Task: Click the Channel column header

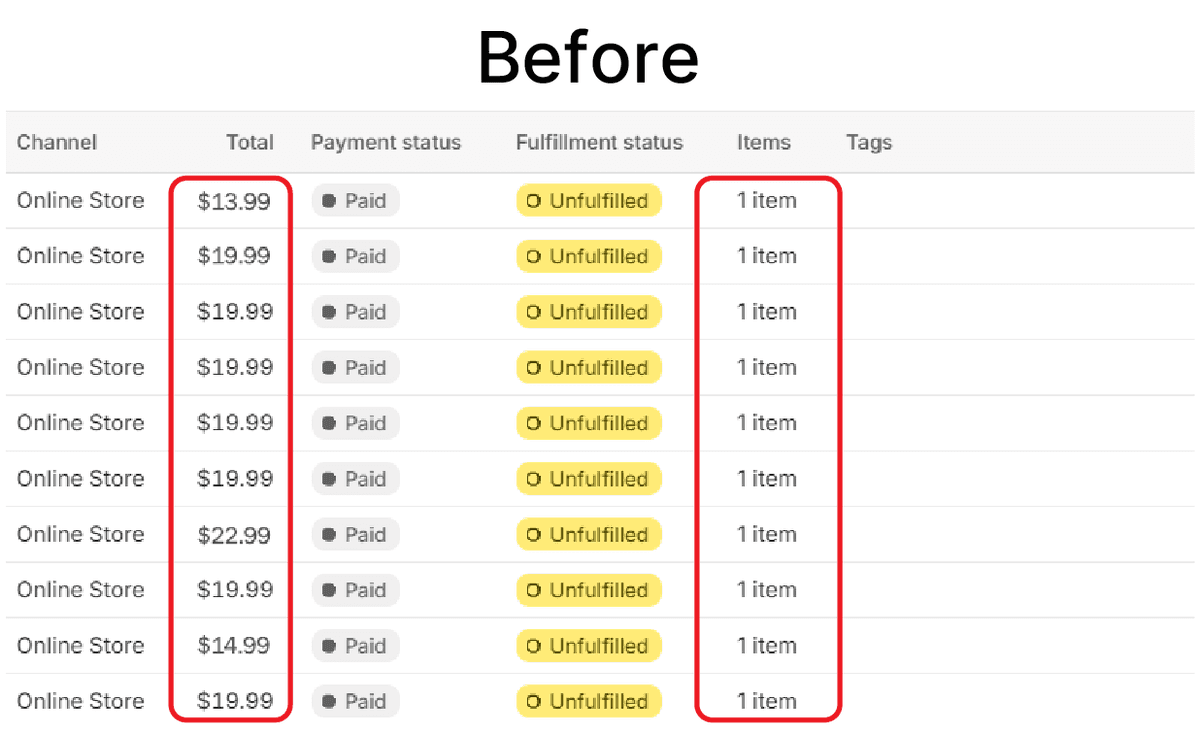Action: click(57, 142)
